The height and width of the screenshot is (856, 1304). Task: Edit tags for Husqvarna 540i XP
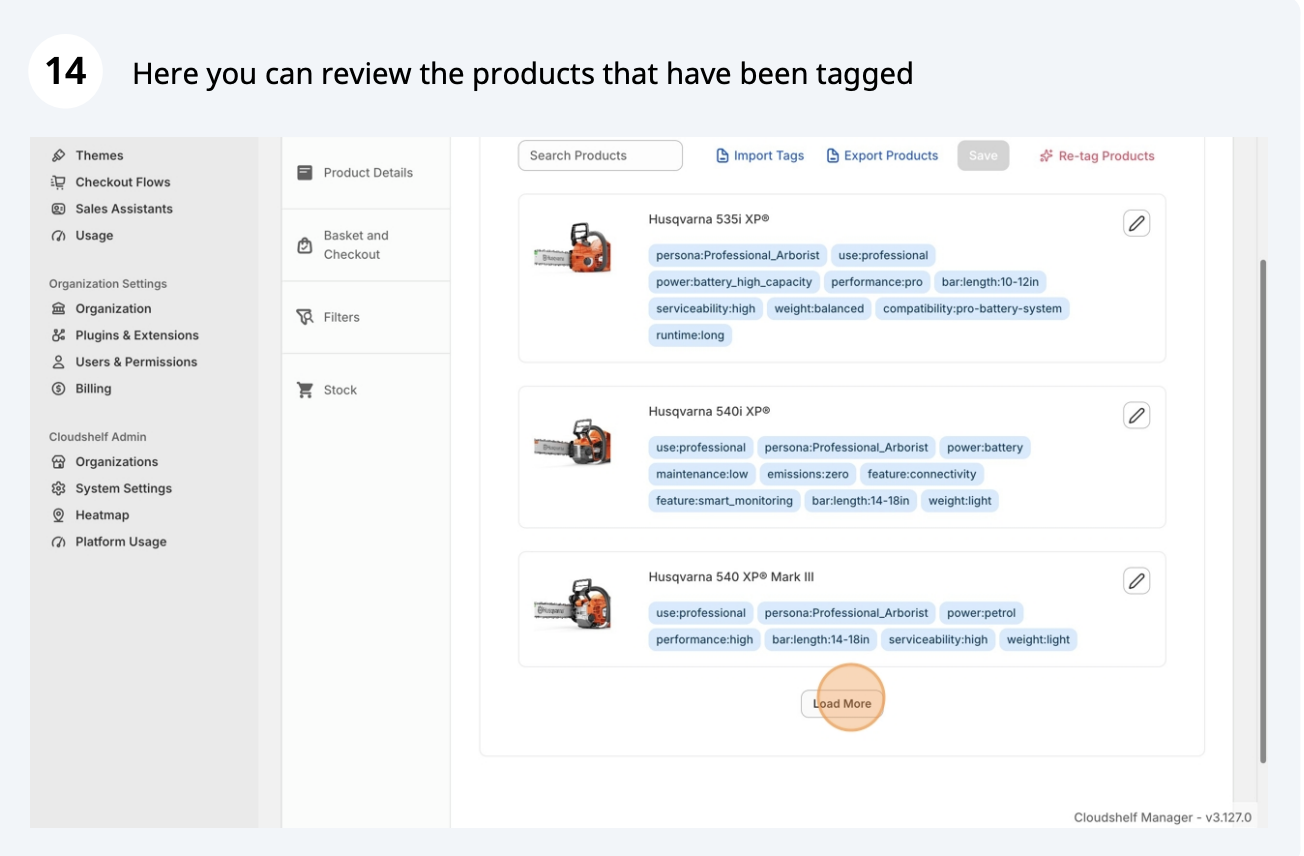[x=1136, y=415]
